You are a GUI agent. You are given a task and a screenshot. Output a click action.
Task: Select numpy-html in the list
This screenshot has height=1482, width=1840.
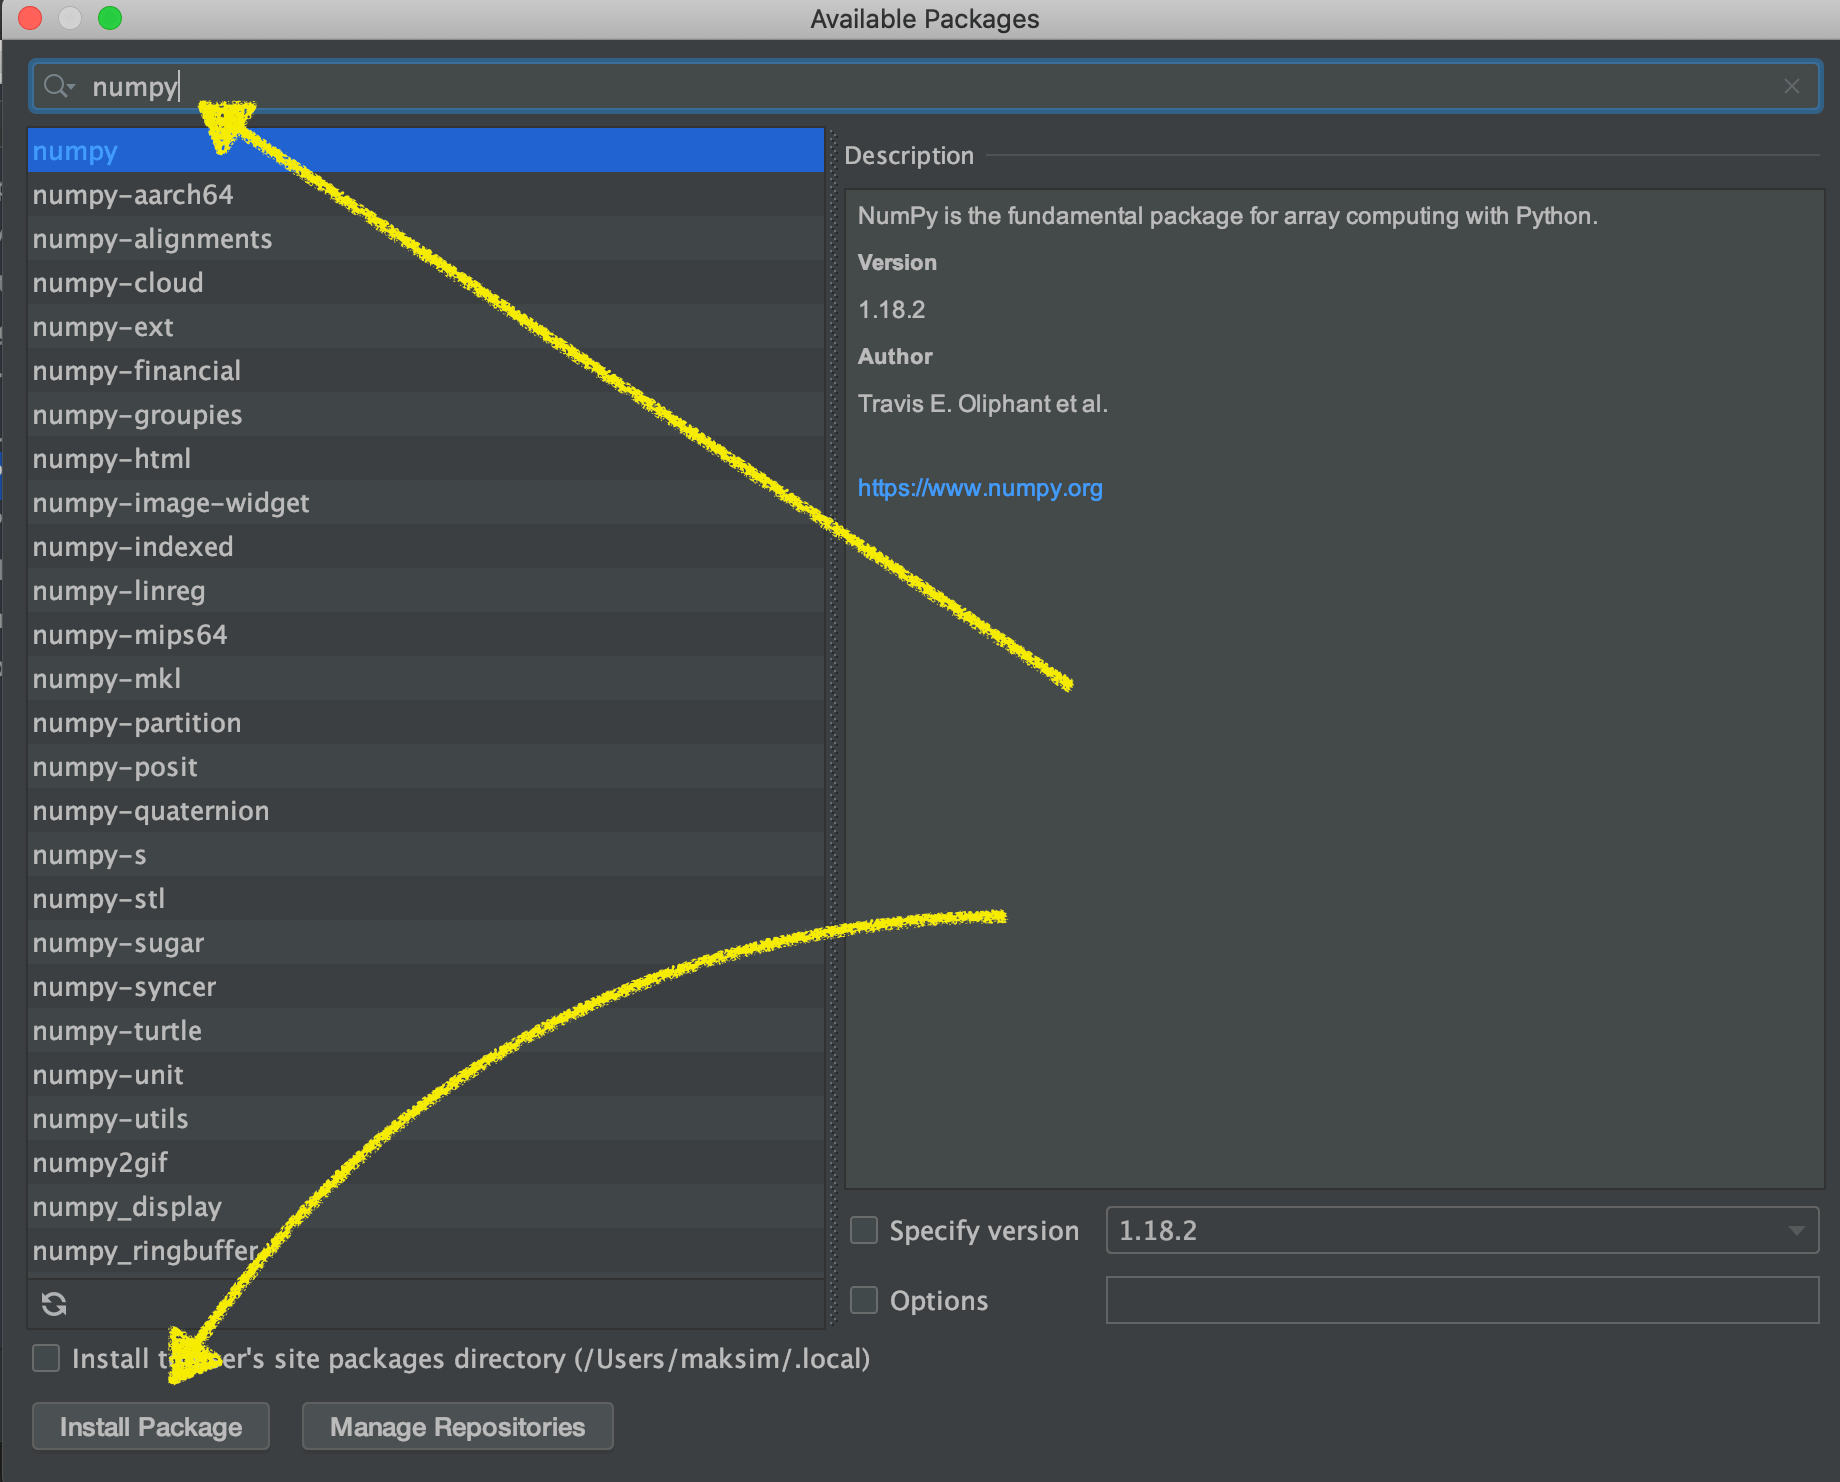point(426,458)
